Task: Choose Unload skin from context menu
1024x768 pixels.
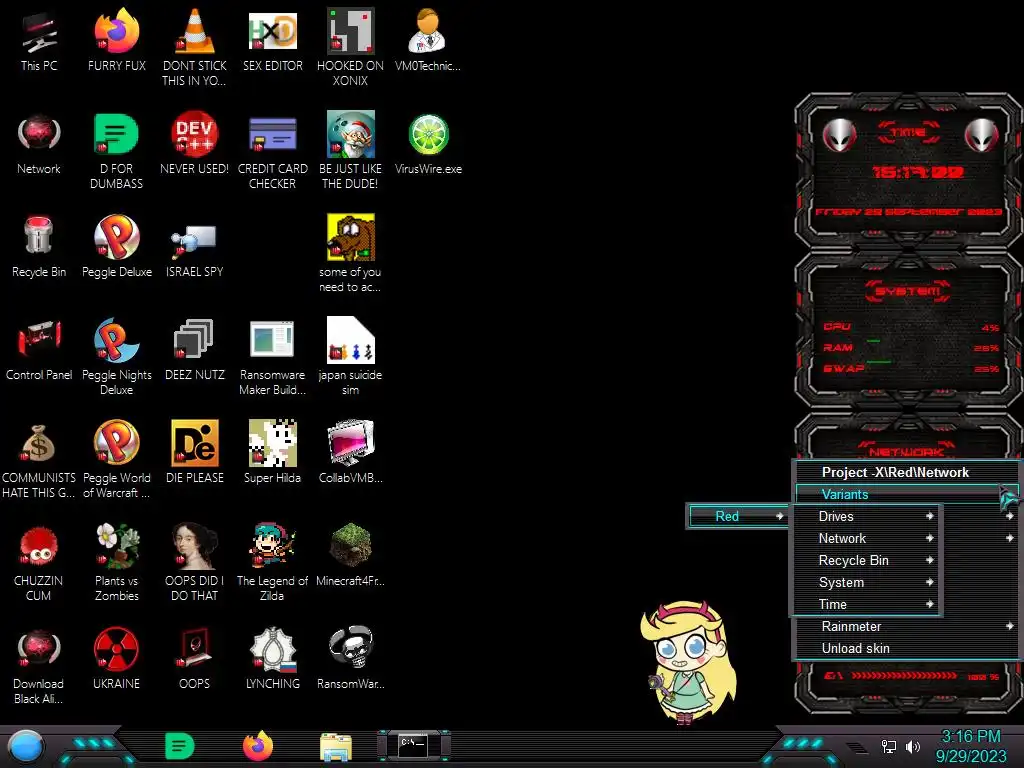Action: pos(906,648)
